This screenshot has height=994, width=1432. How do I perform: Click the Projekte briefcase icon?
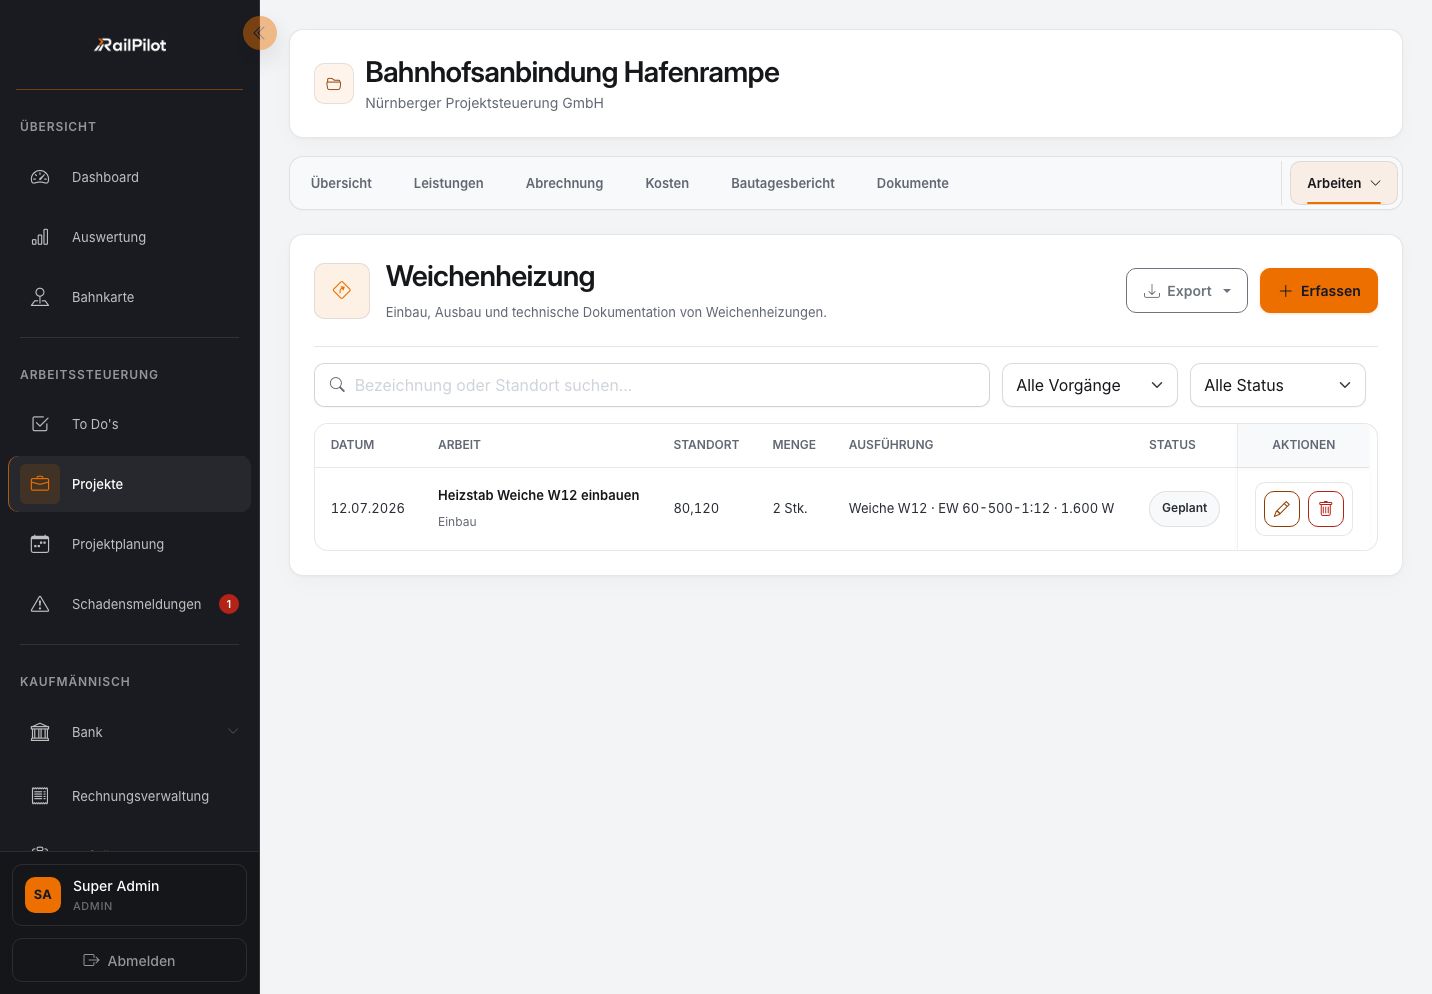click(x=40, y=484)
